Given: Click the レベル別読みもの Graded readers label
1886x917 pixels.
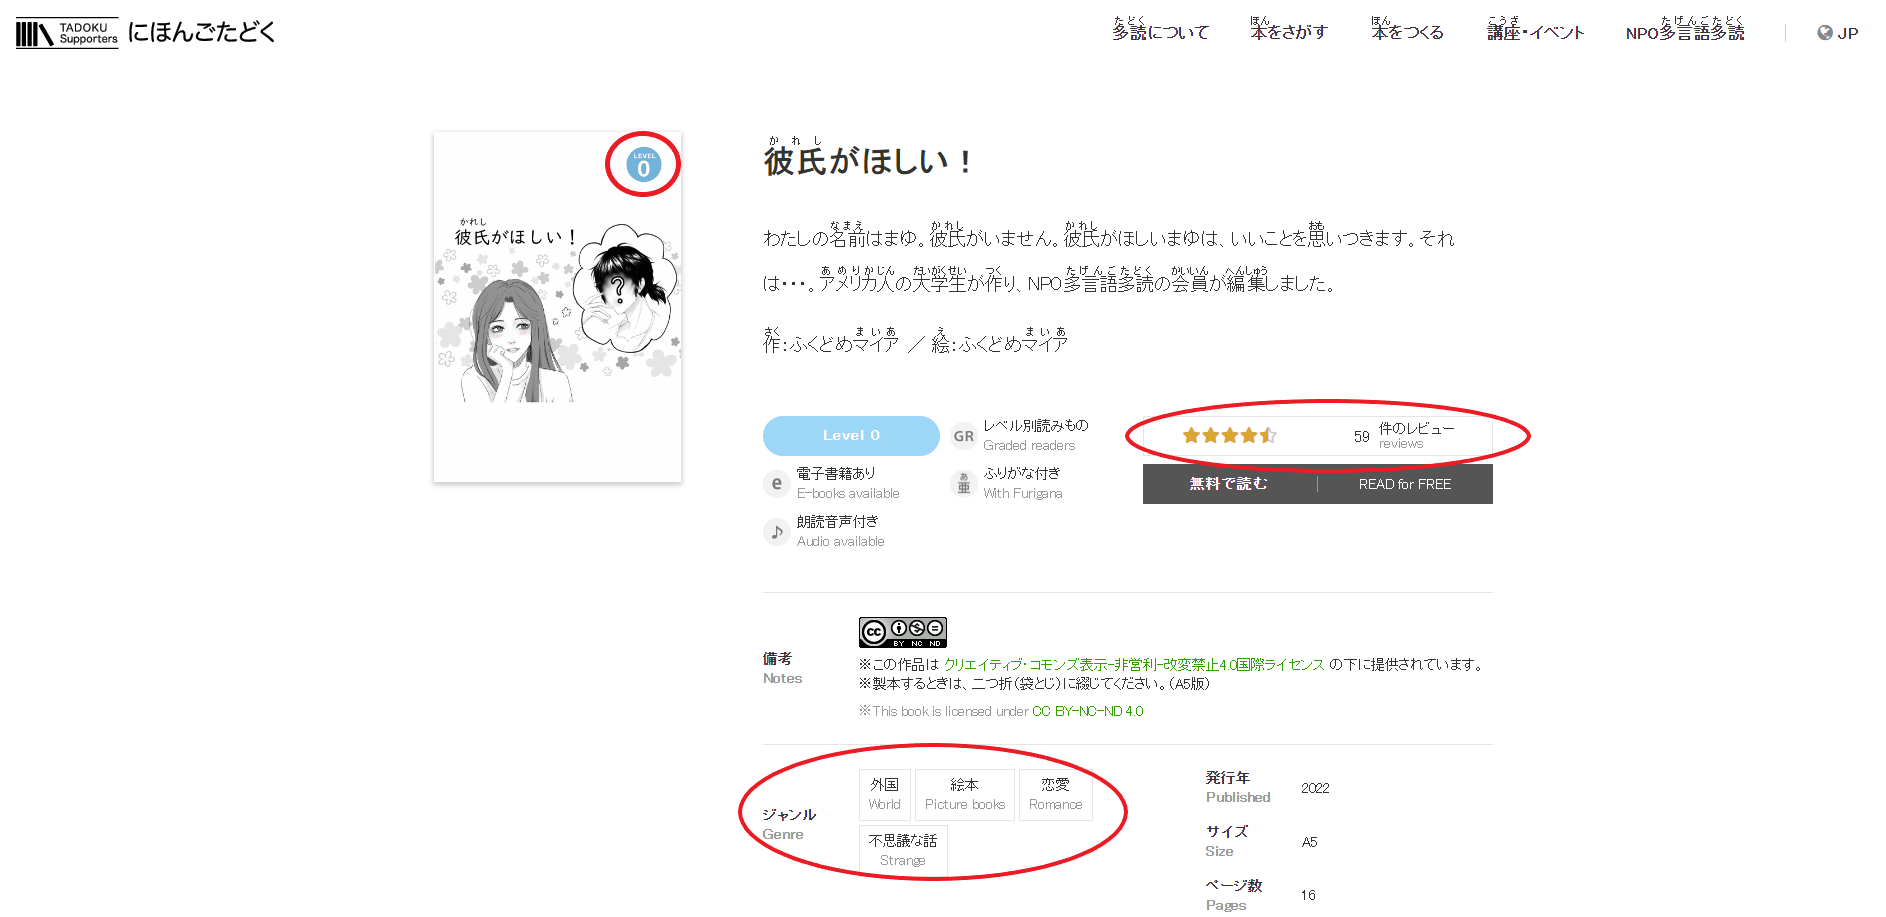Looking at the screenshot, I should point(1035,435).
